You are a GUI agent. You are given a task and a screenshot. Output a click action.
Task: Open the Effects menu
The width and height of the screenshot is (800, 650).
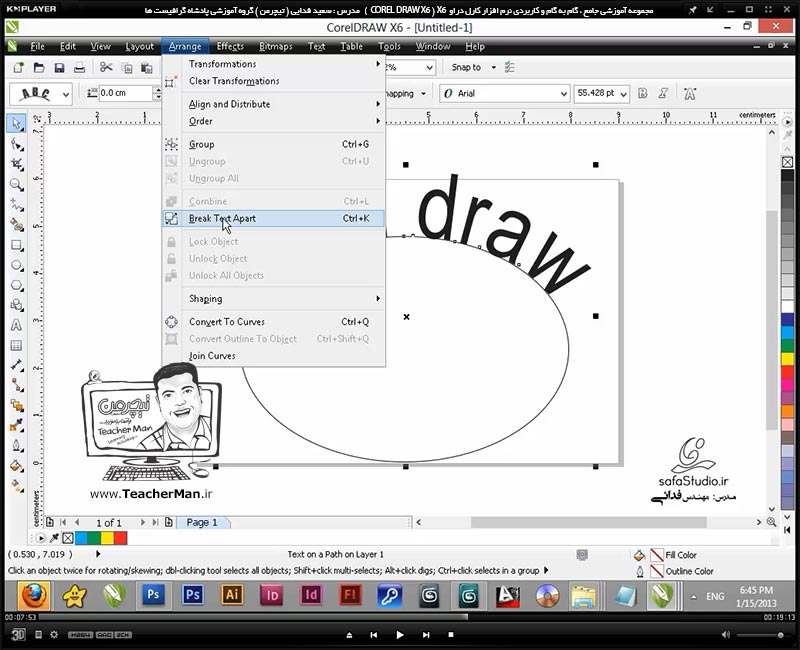click(230, 46)
